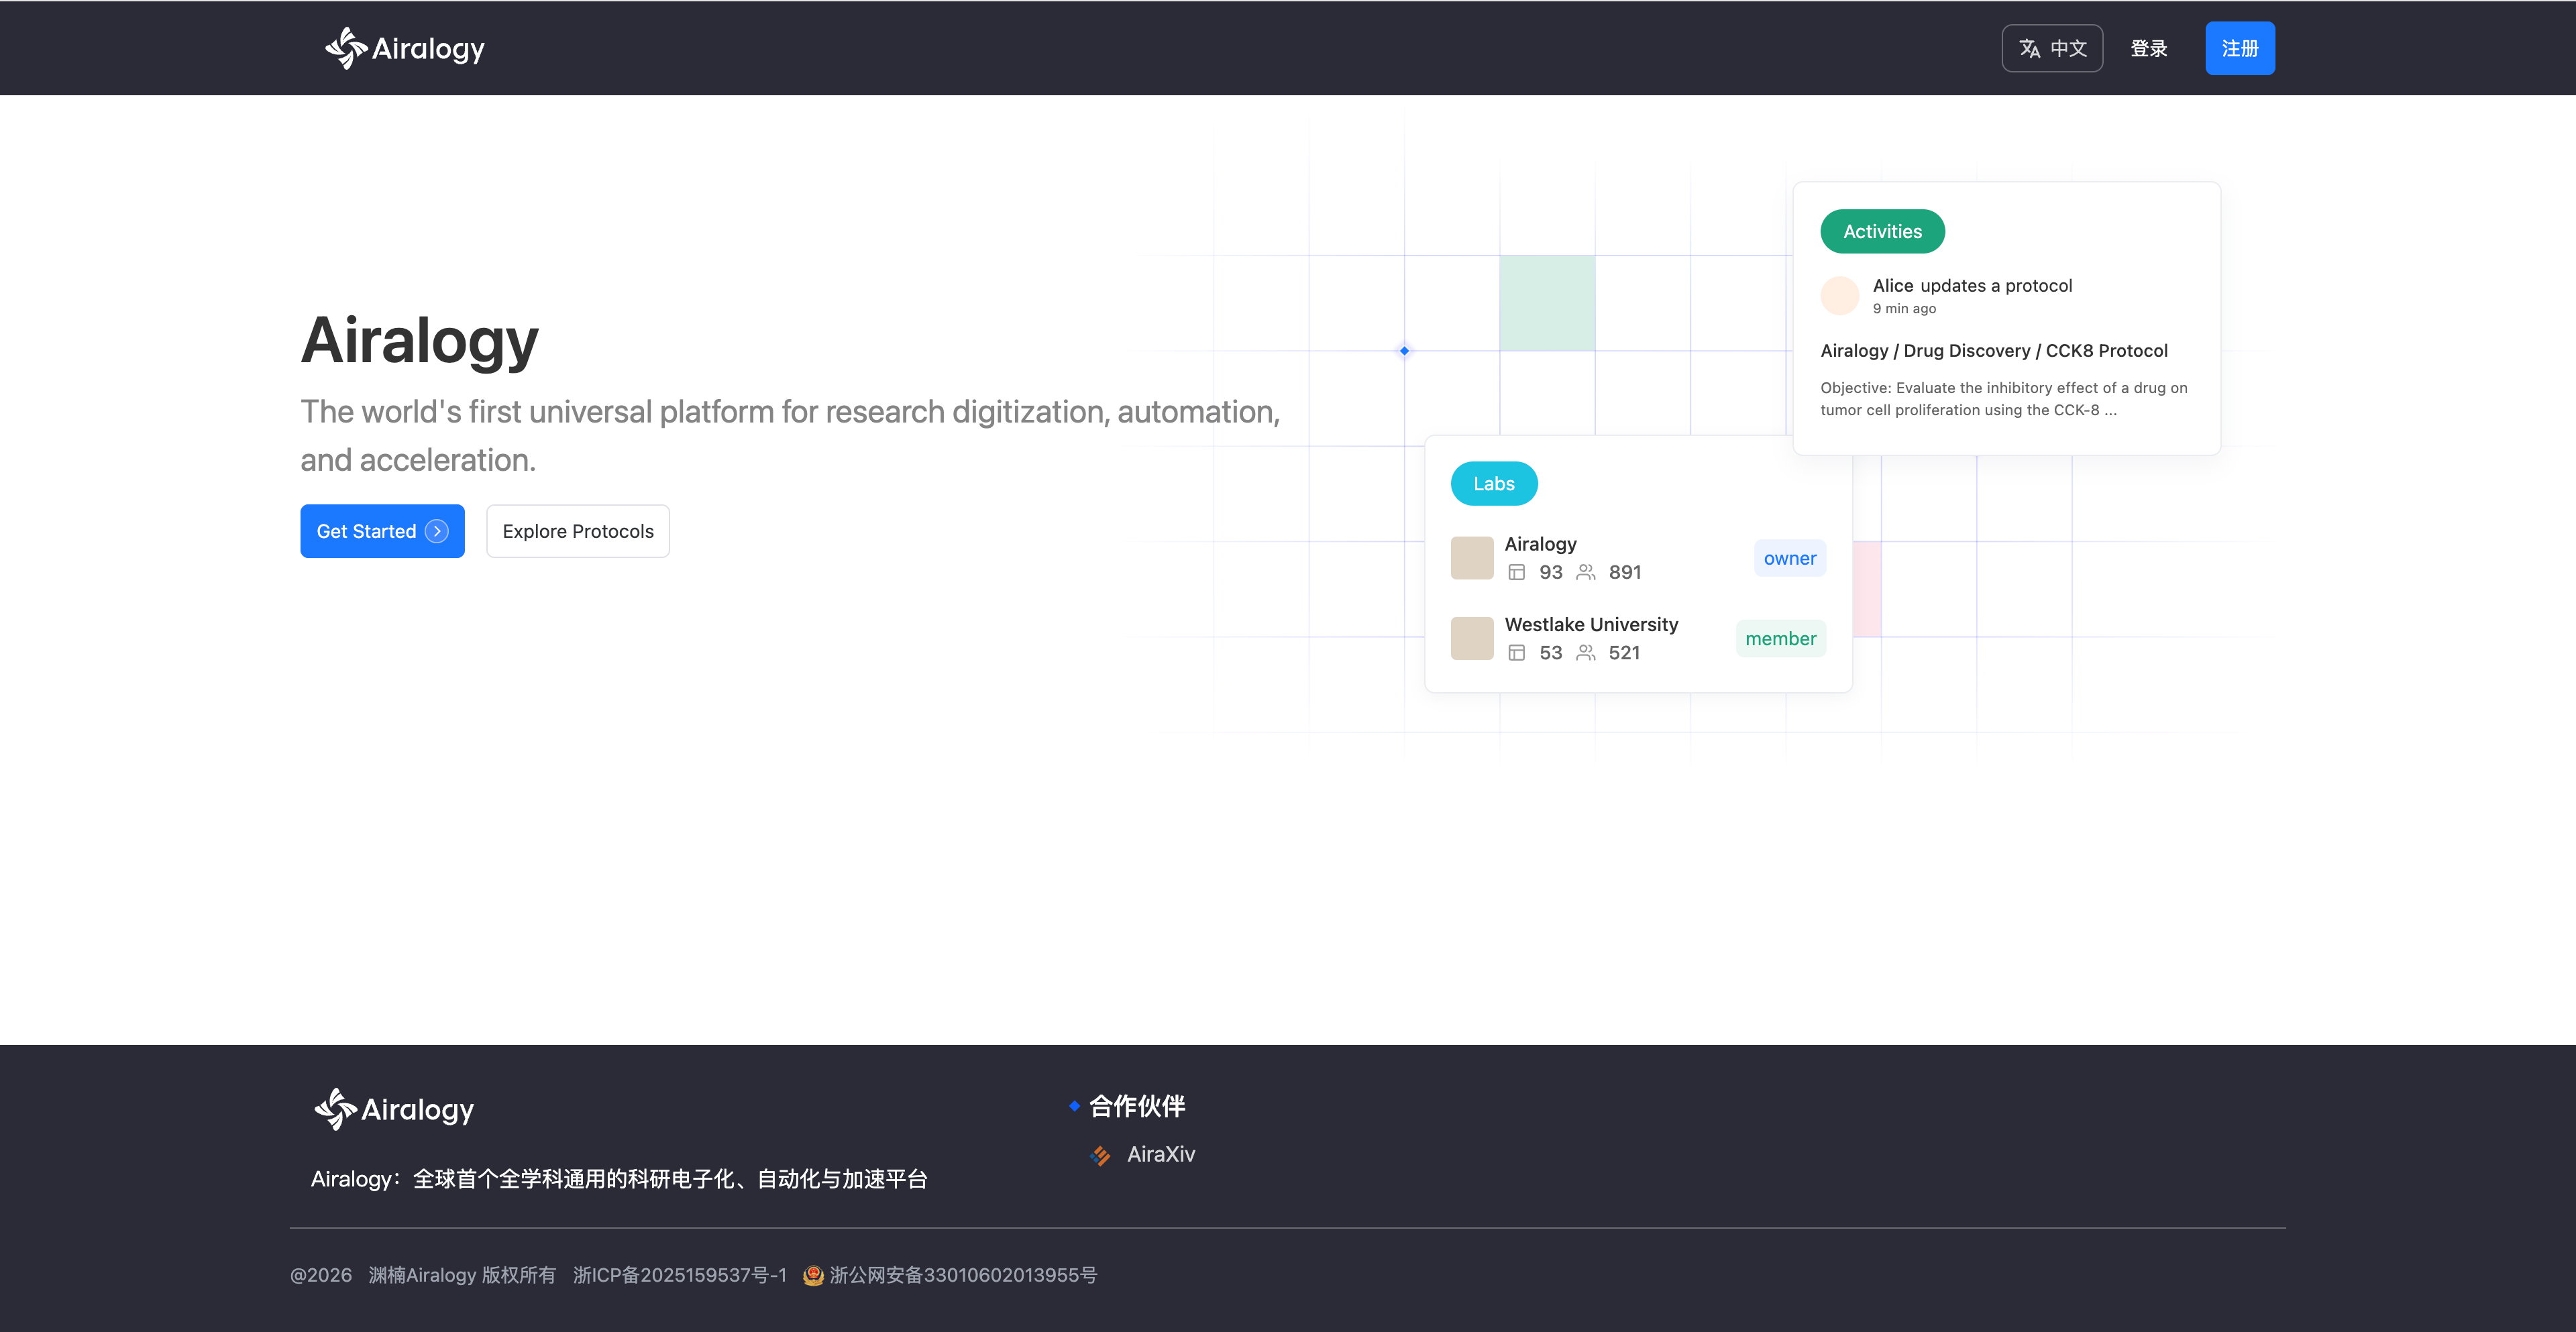Click the member badge
Image resolution: width=2576 pixels, height=1332 pixels.
[x=1781, y=639]
